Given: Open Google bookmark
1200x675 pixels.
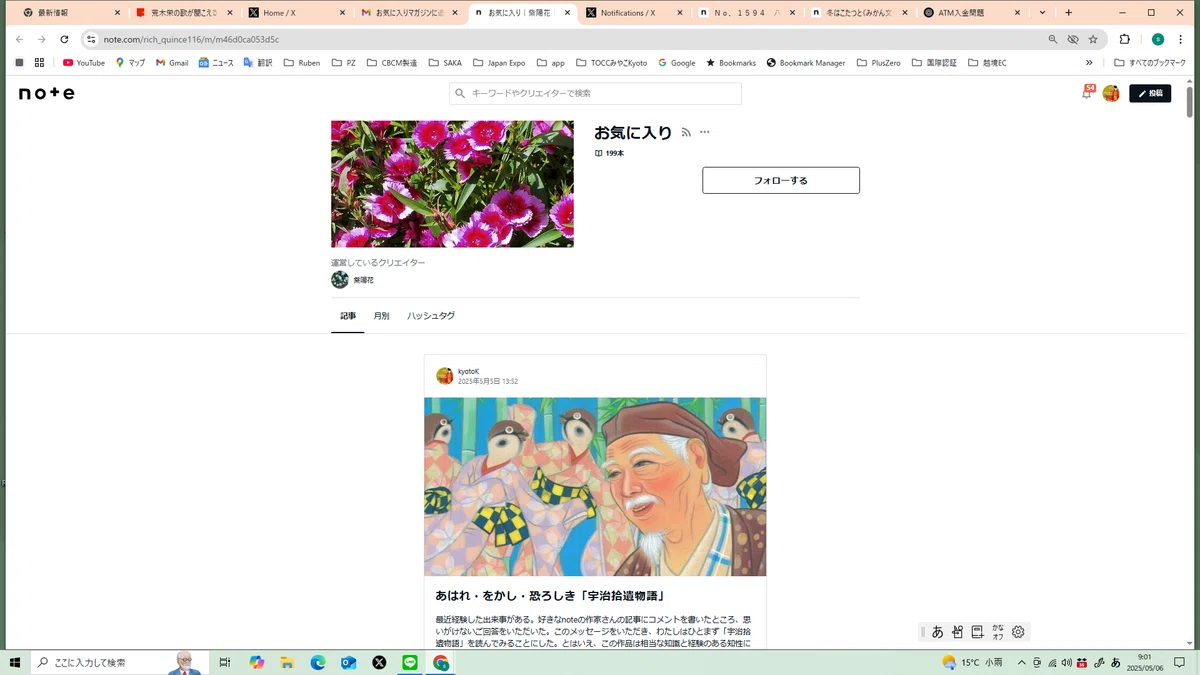Looking at the screenshot, I should pyautogui.click(x=677, y=62).
